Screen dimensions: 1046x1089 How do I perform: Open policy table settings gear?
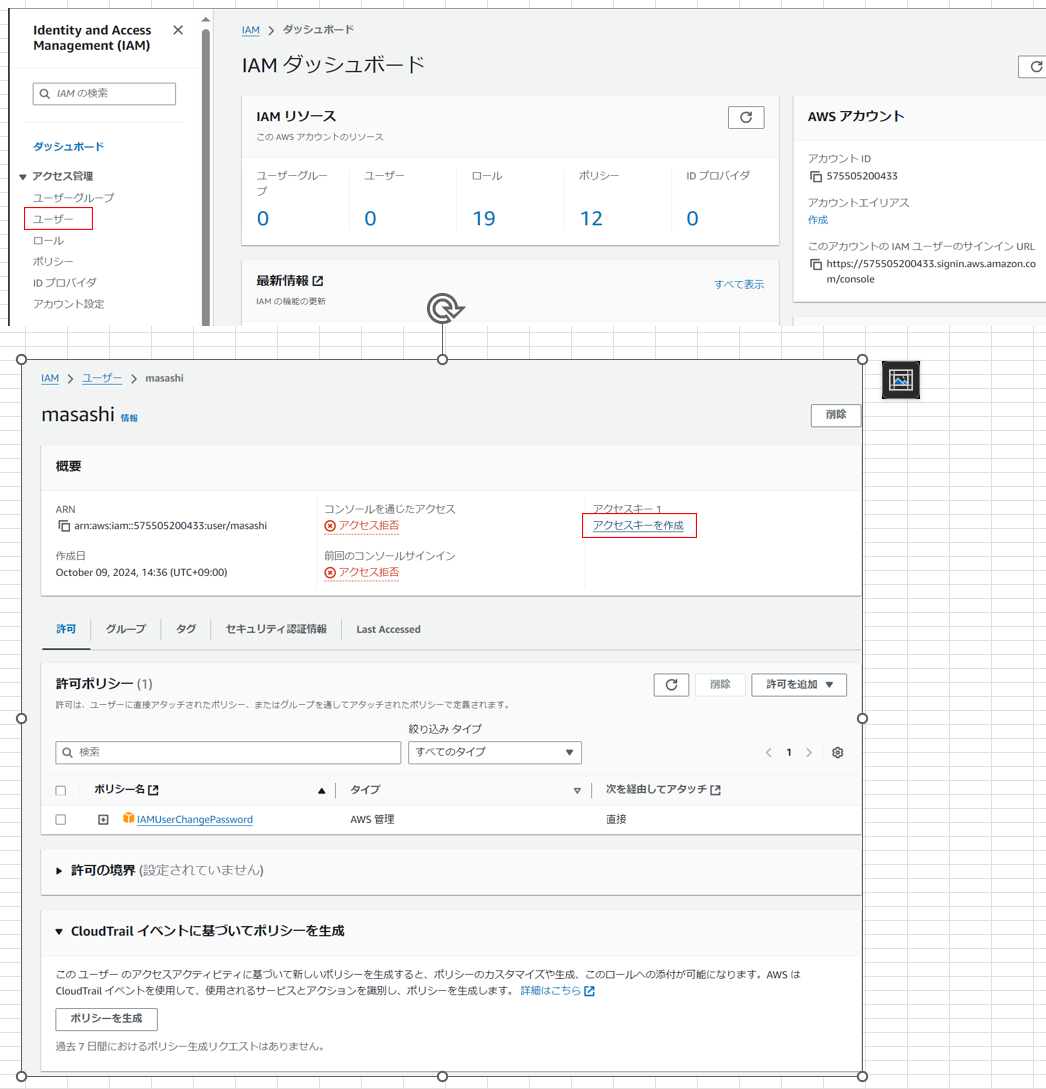point(838,753)
